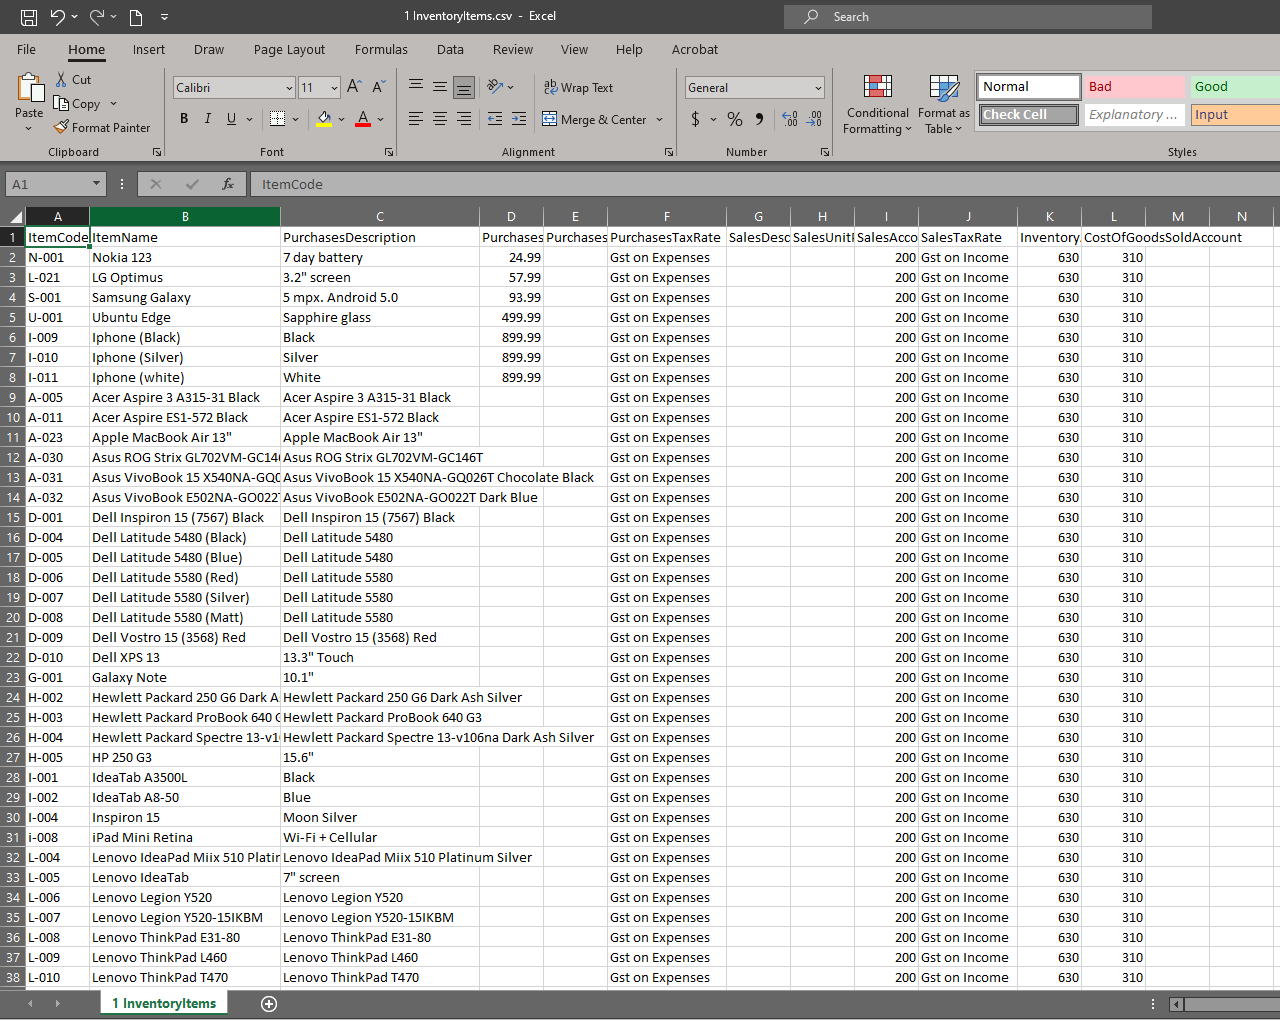Open the File menu
This screenshot has width=1280, height=1020.
pos(27,49)
